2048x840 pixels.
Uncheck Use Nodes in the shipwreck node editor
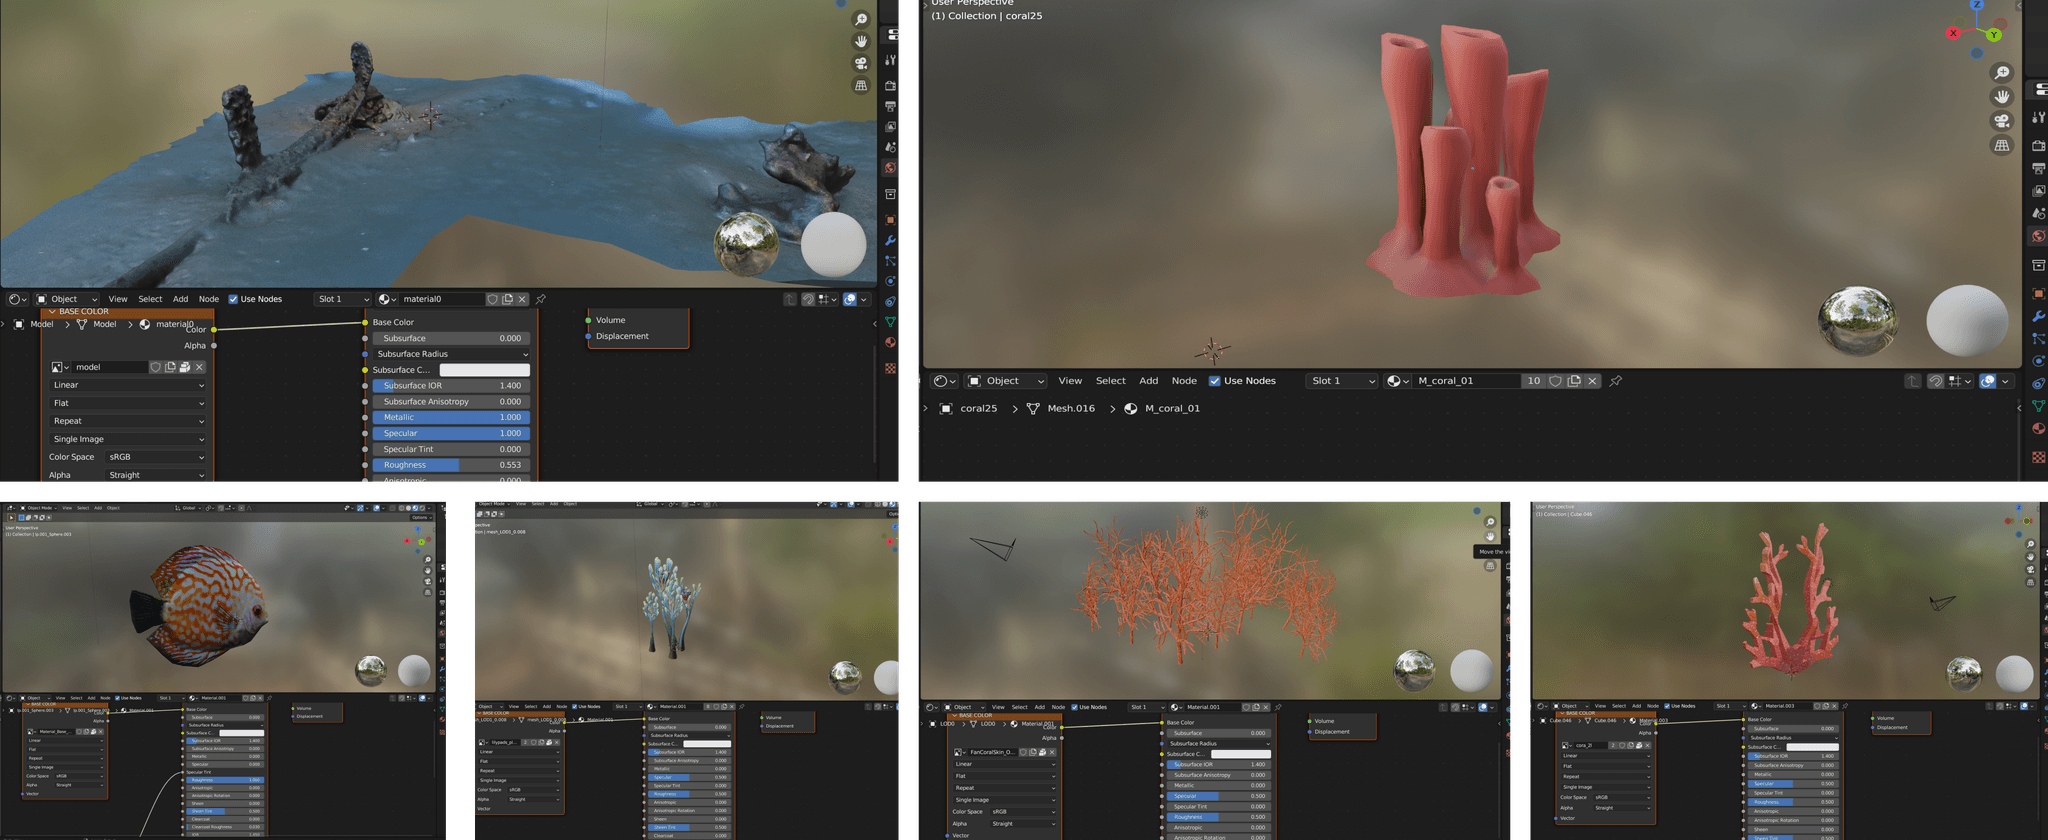233,299
